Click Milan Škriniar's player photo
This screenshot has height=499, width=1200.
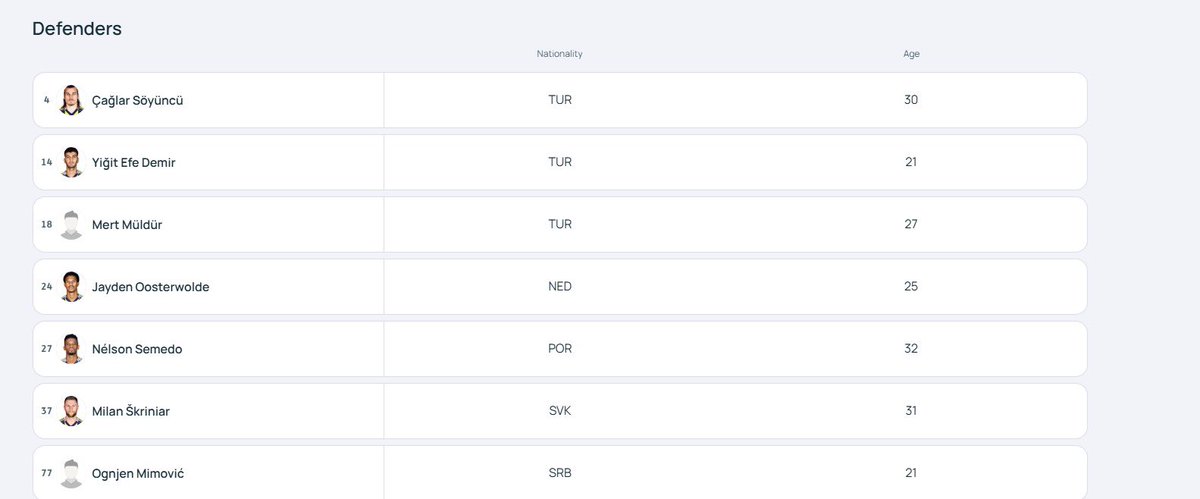(x=71, y=410)
